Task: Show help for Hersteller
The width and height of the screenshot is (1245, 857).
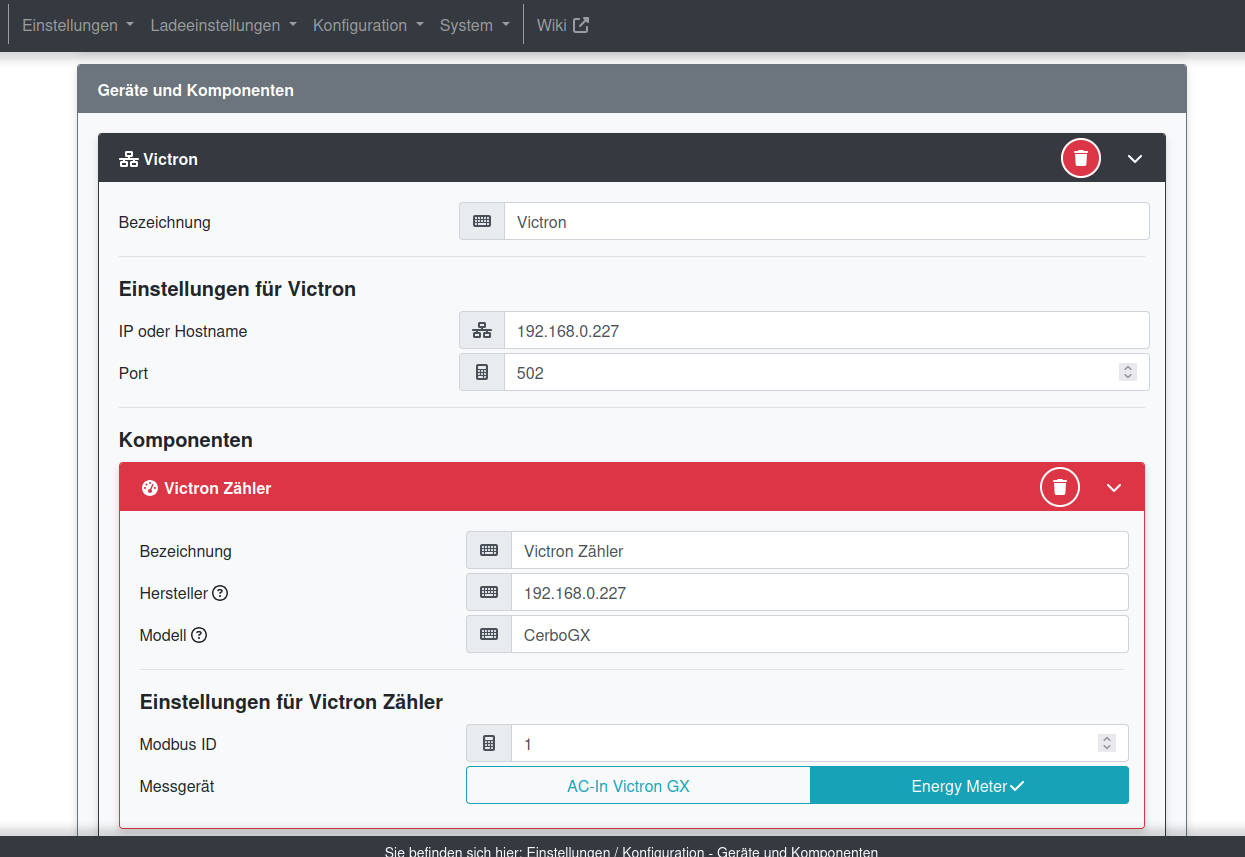Action: [x=221, y=593]
